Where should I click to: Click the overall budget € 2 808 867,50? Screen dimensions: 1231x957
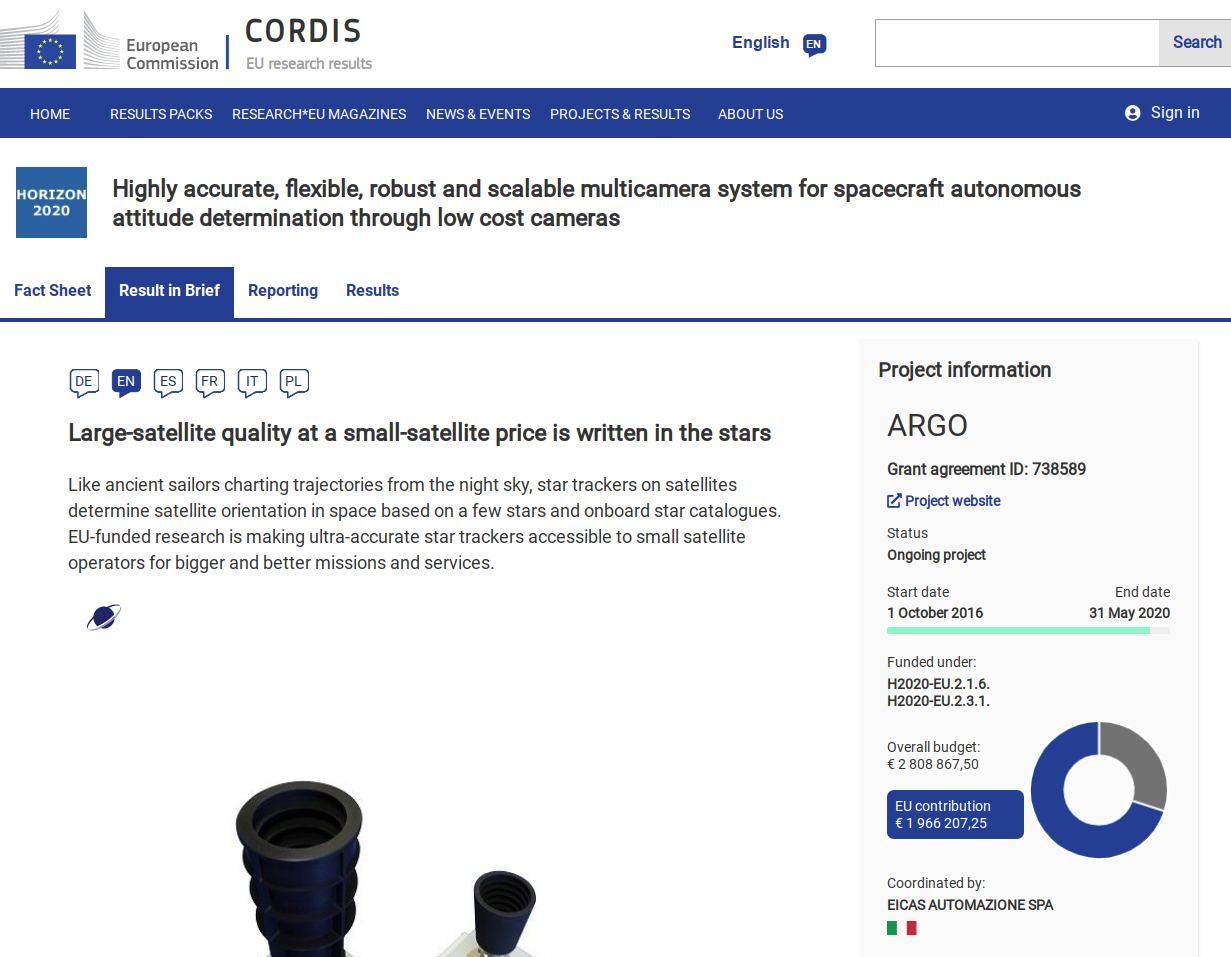tap(933, 765)
